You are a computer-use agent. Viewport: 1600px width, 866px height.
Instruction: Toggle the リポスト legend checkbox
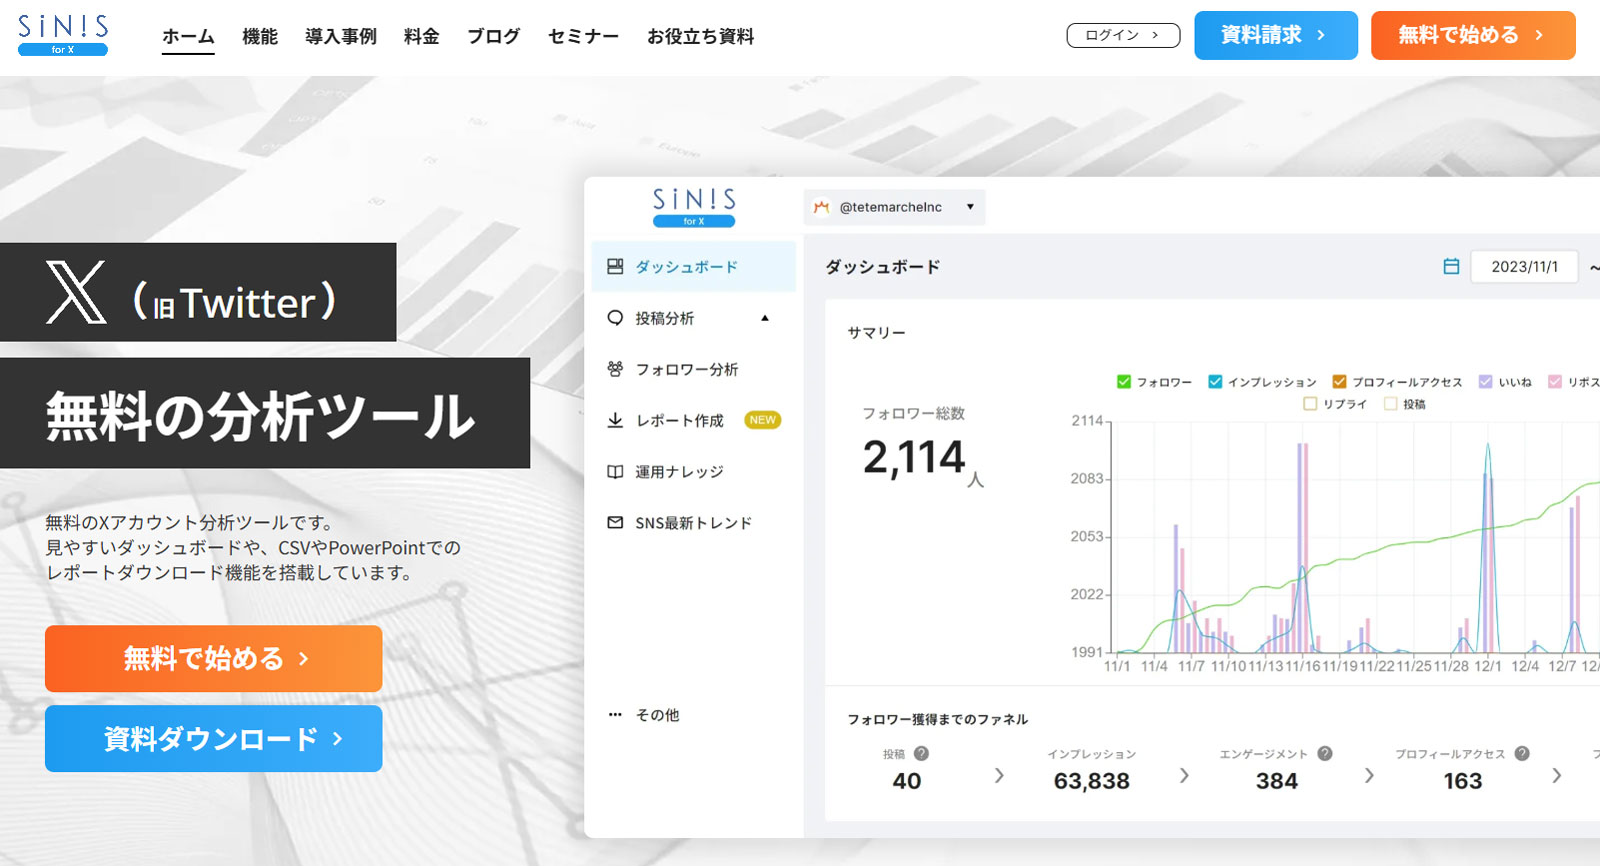click(x=1555, y=382)
